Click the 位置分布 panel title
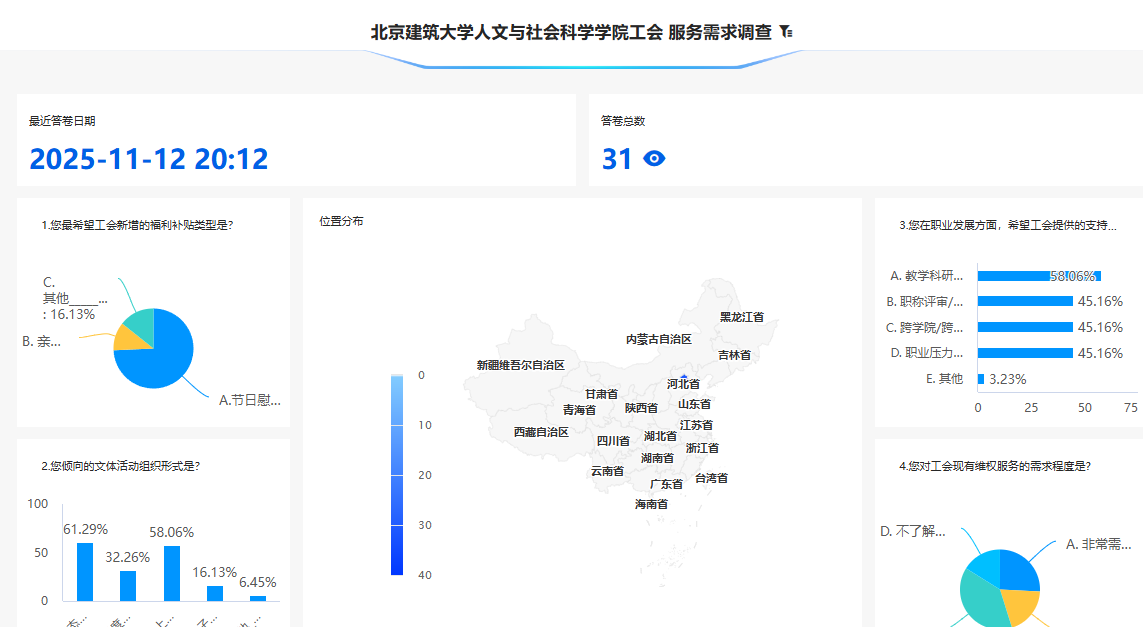The height and width of the screenshot is (627, 1143). (x=341, y=221)
